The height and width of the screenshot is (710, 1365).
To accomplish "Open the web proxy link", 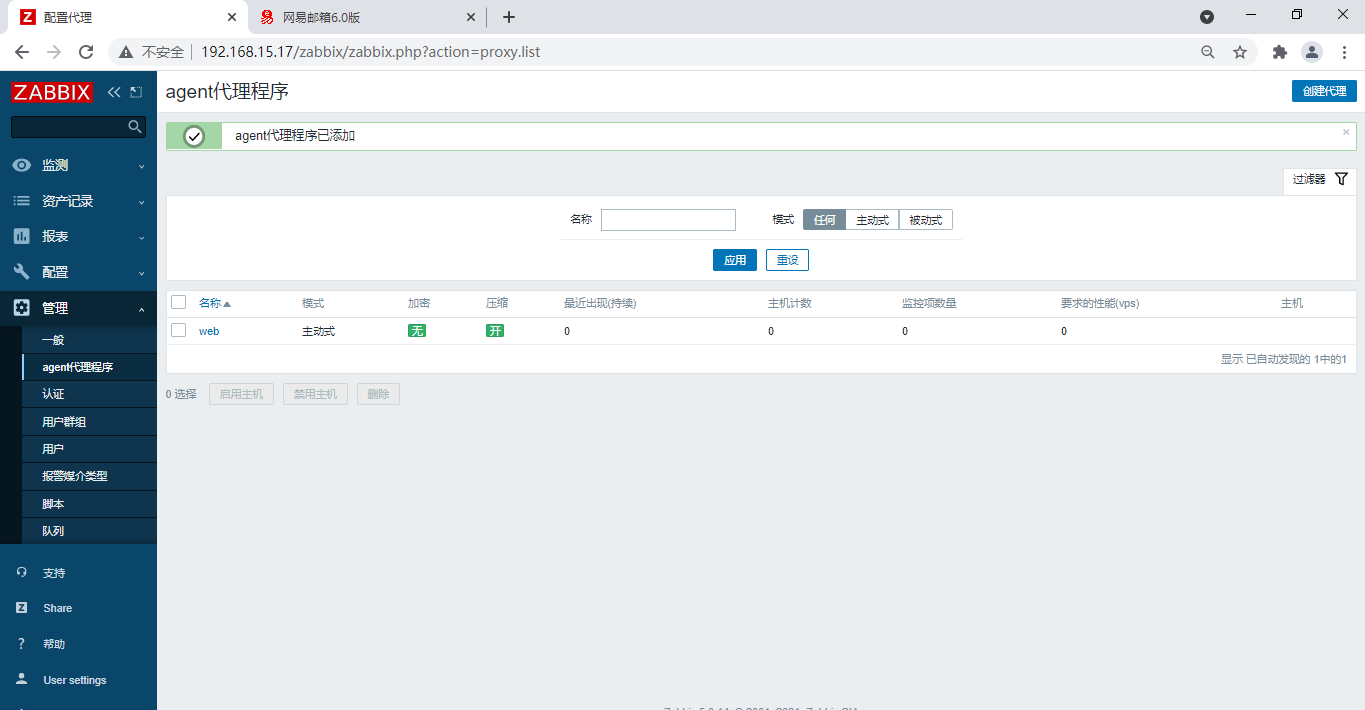I will tap(209, 331).
